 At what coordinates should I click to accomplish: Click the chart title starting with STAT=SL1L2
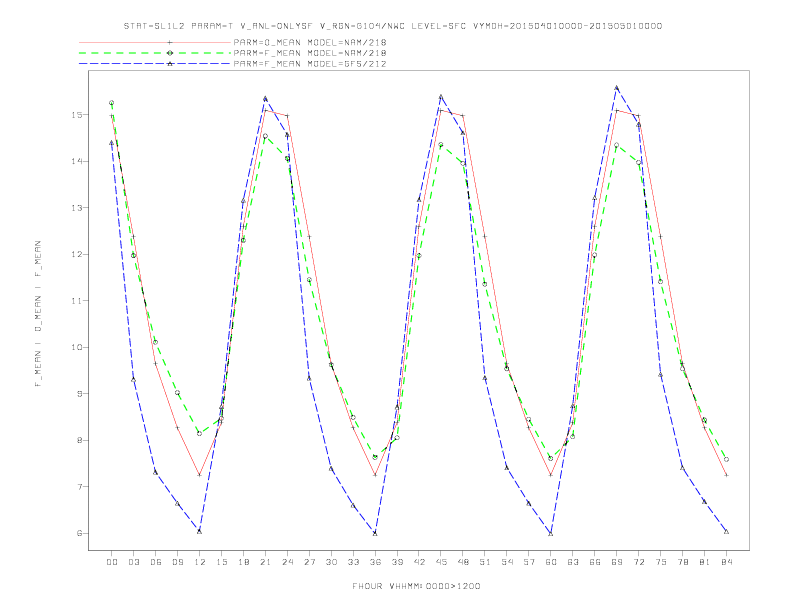[x=393, y=26]
